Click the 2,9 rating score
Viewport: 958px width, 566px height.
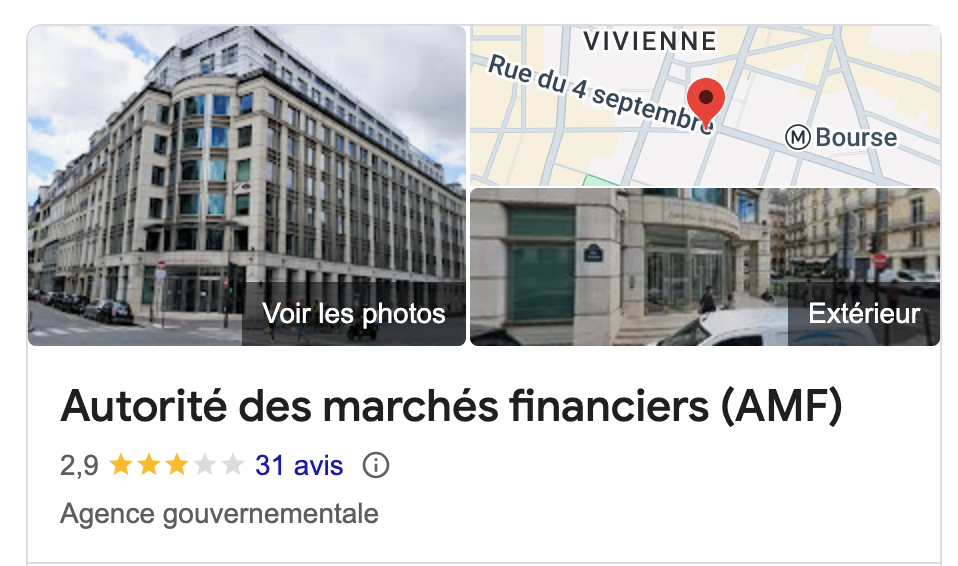[x=79, y=465]
